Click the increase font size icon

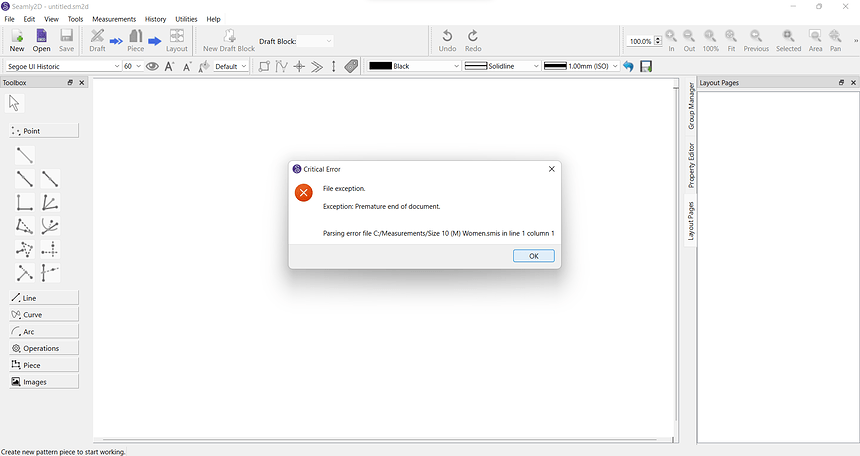pos(169,66)
